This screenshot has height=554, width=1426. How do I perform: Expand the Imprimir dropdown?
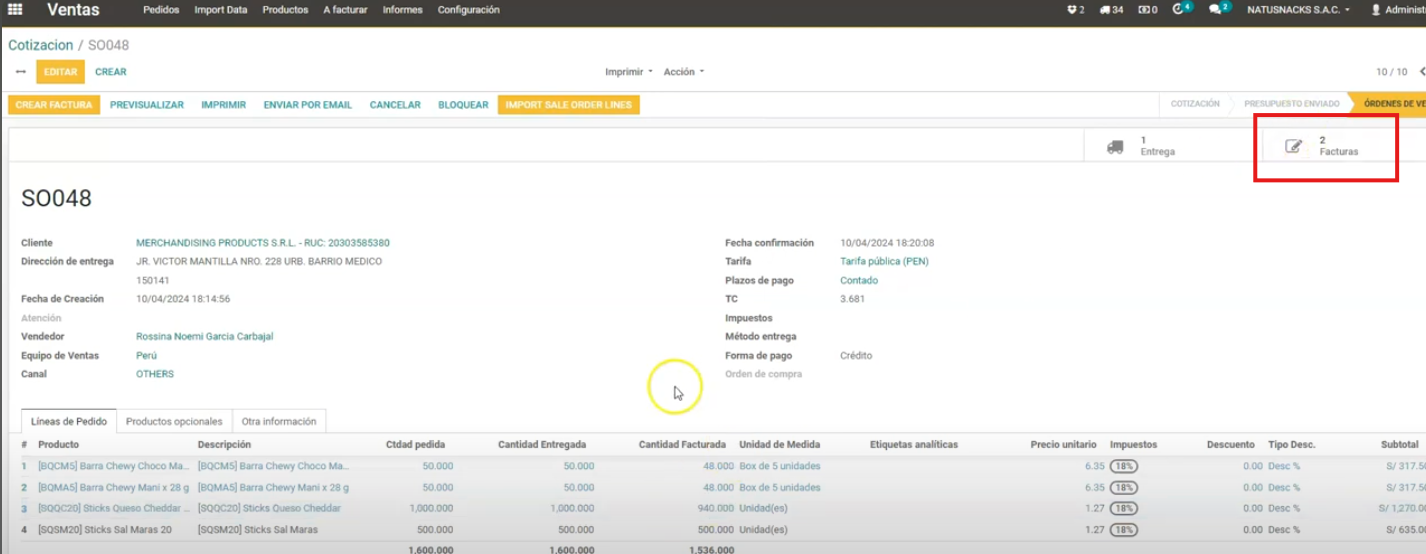[x=628, y=72]
